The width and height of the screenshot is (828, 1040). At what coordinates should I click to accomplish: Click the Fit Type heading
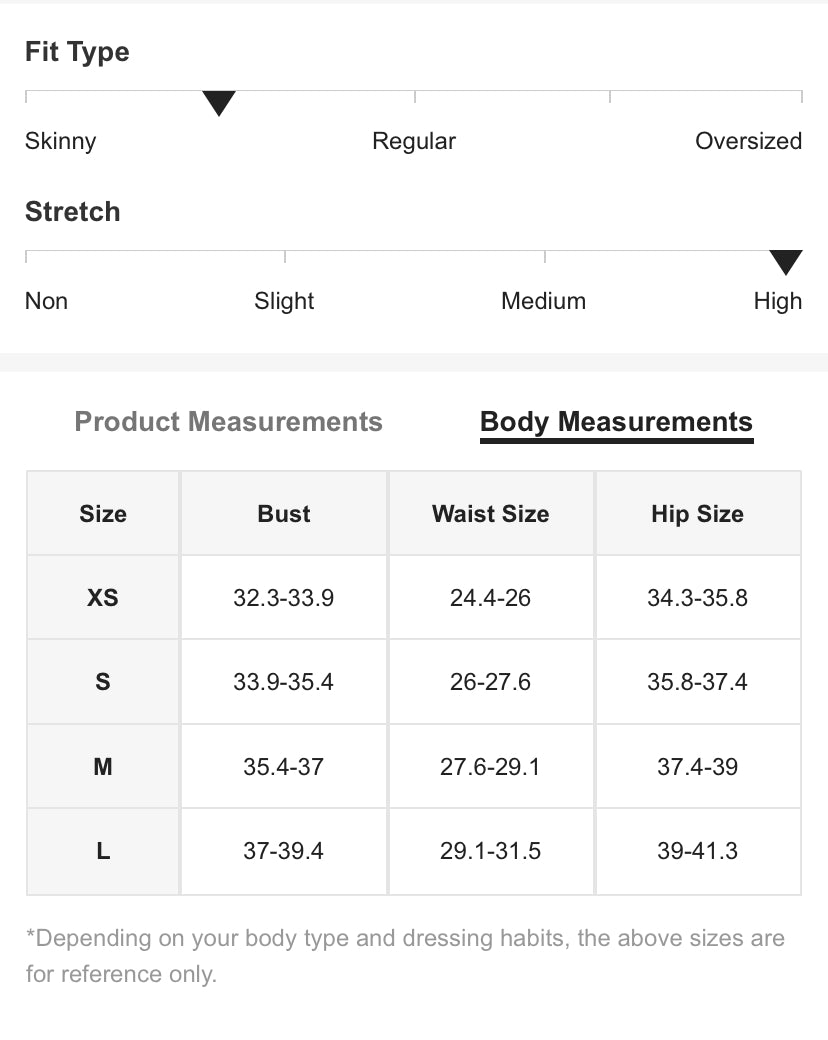[x=77, y=52]
